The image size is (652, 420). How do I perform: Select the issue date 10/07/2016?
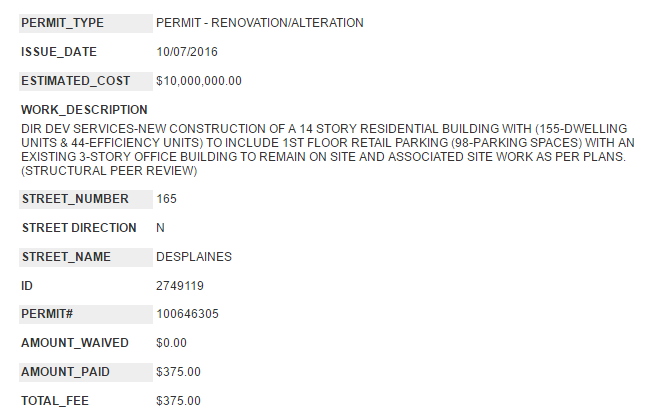(188, 51)
